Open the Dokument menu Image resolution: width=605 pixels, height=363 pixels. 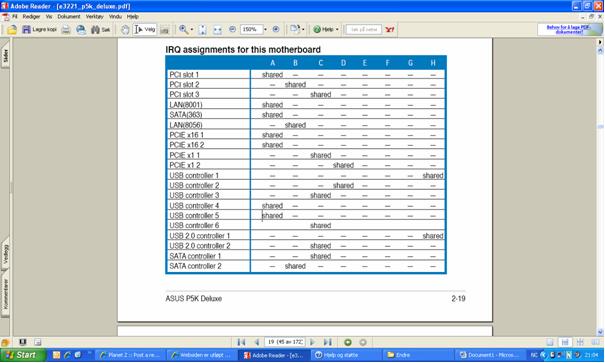[69, 17]
